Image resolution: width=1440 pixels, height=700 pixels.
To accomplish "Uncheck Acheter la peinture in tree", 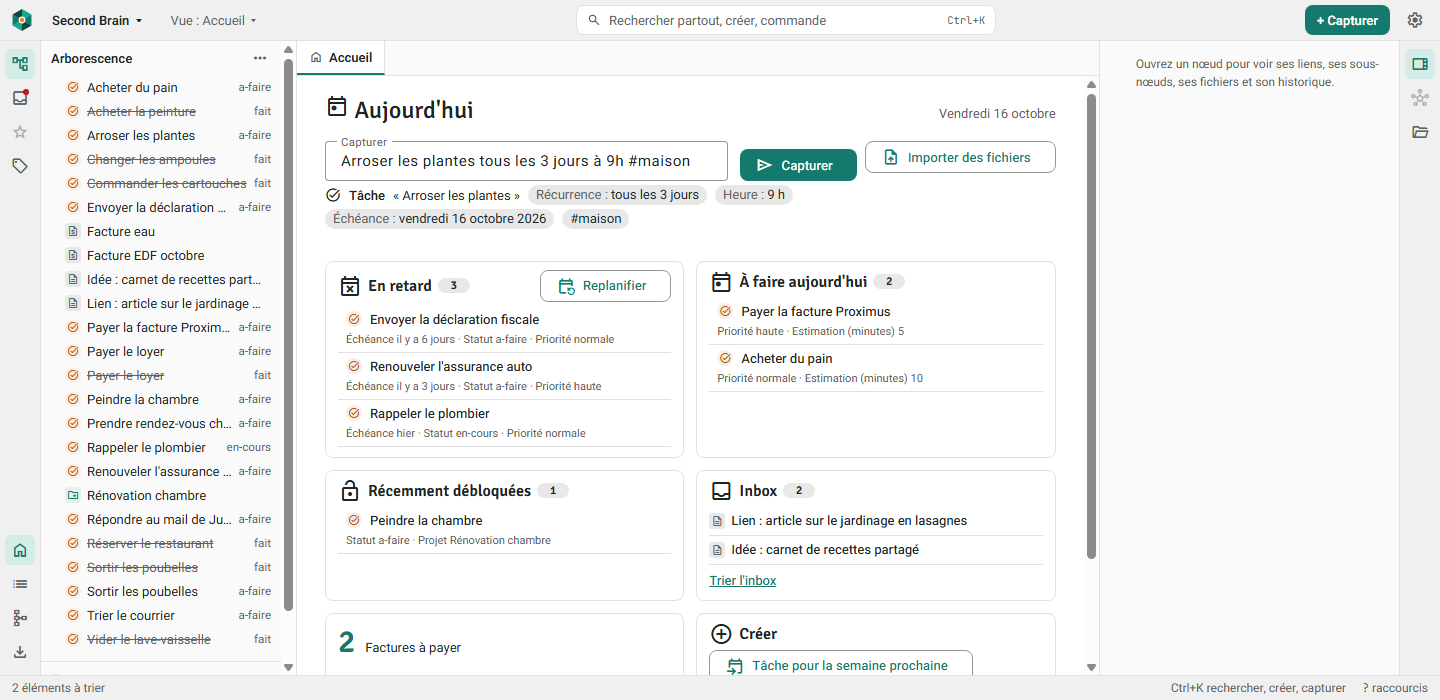I will [x=73, y=111].
